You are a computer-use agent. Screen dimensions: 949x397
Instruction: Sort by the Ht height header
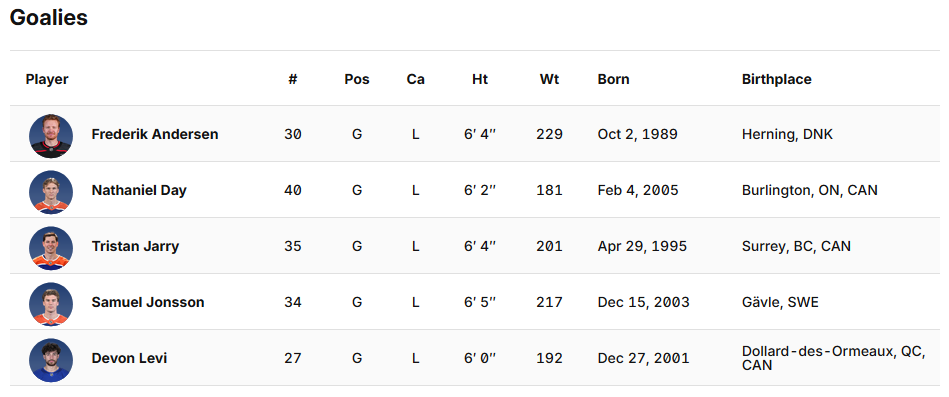[x=480, y=79]
